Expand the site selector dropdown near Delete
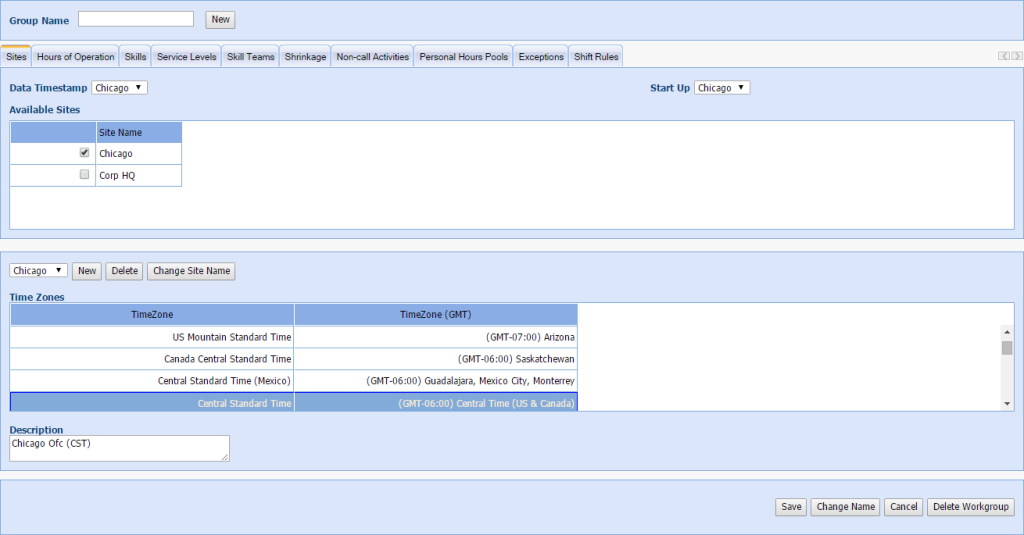 pyautogui.click(x=38, y=271)
